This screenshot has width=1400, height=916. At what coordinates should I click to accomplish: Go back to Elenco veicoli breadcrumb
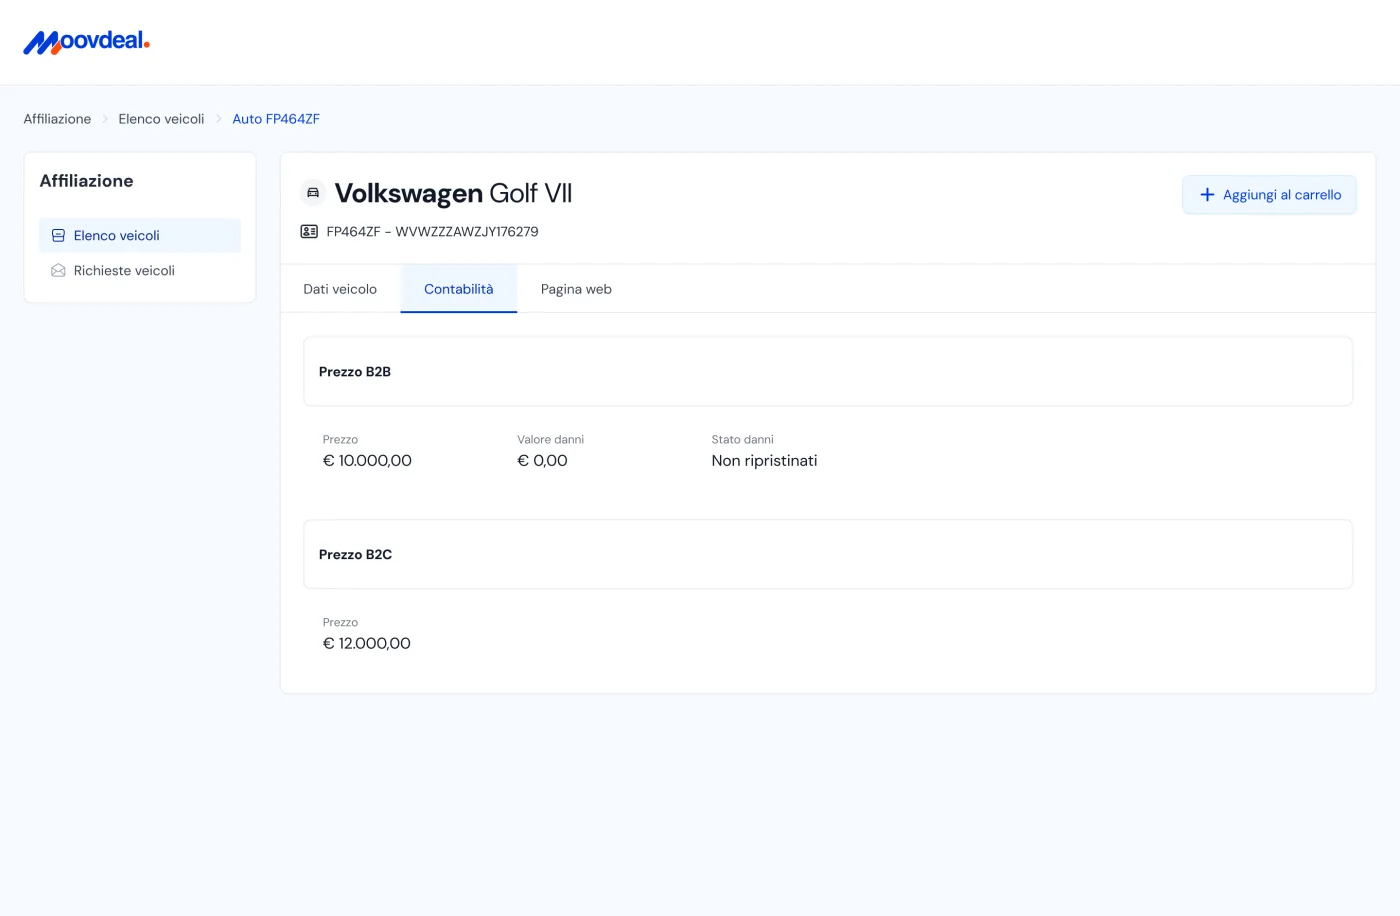(161, 119)
